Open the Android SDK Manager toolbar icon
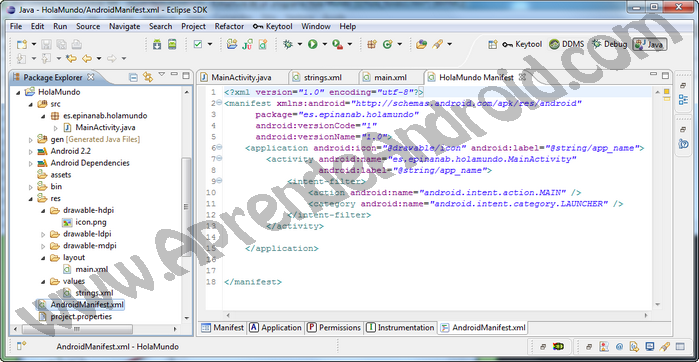The image size is (699, 362). [157, 44]
